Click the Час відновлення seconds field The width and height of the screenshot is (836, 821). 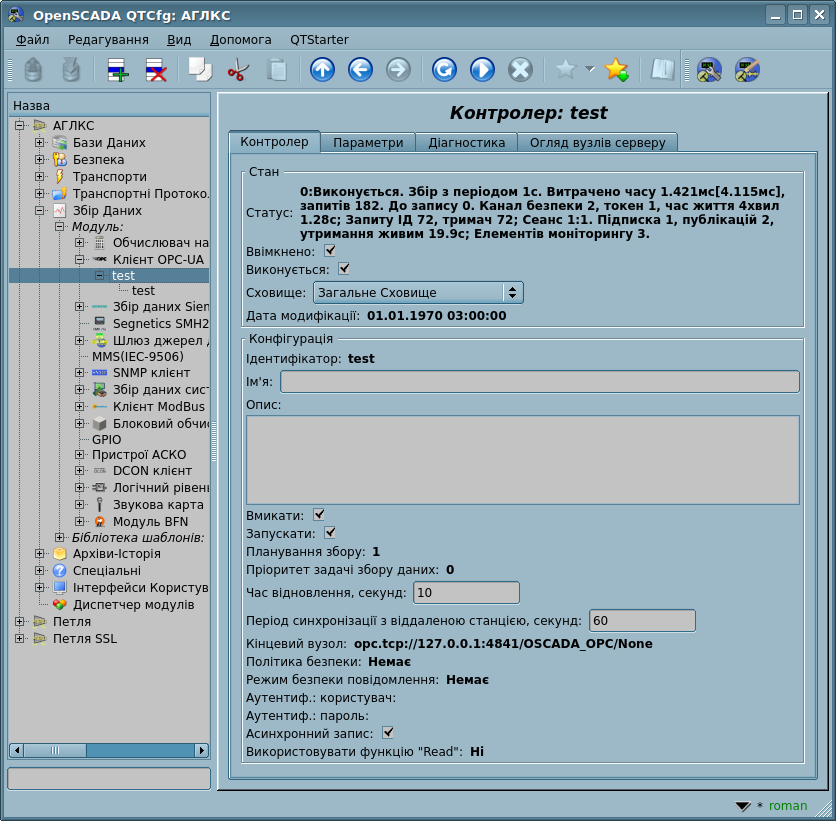(466, 593)
